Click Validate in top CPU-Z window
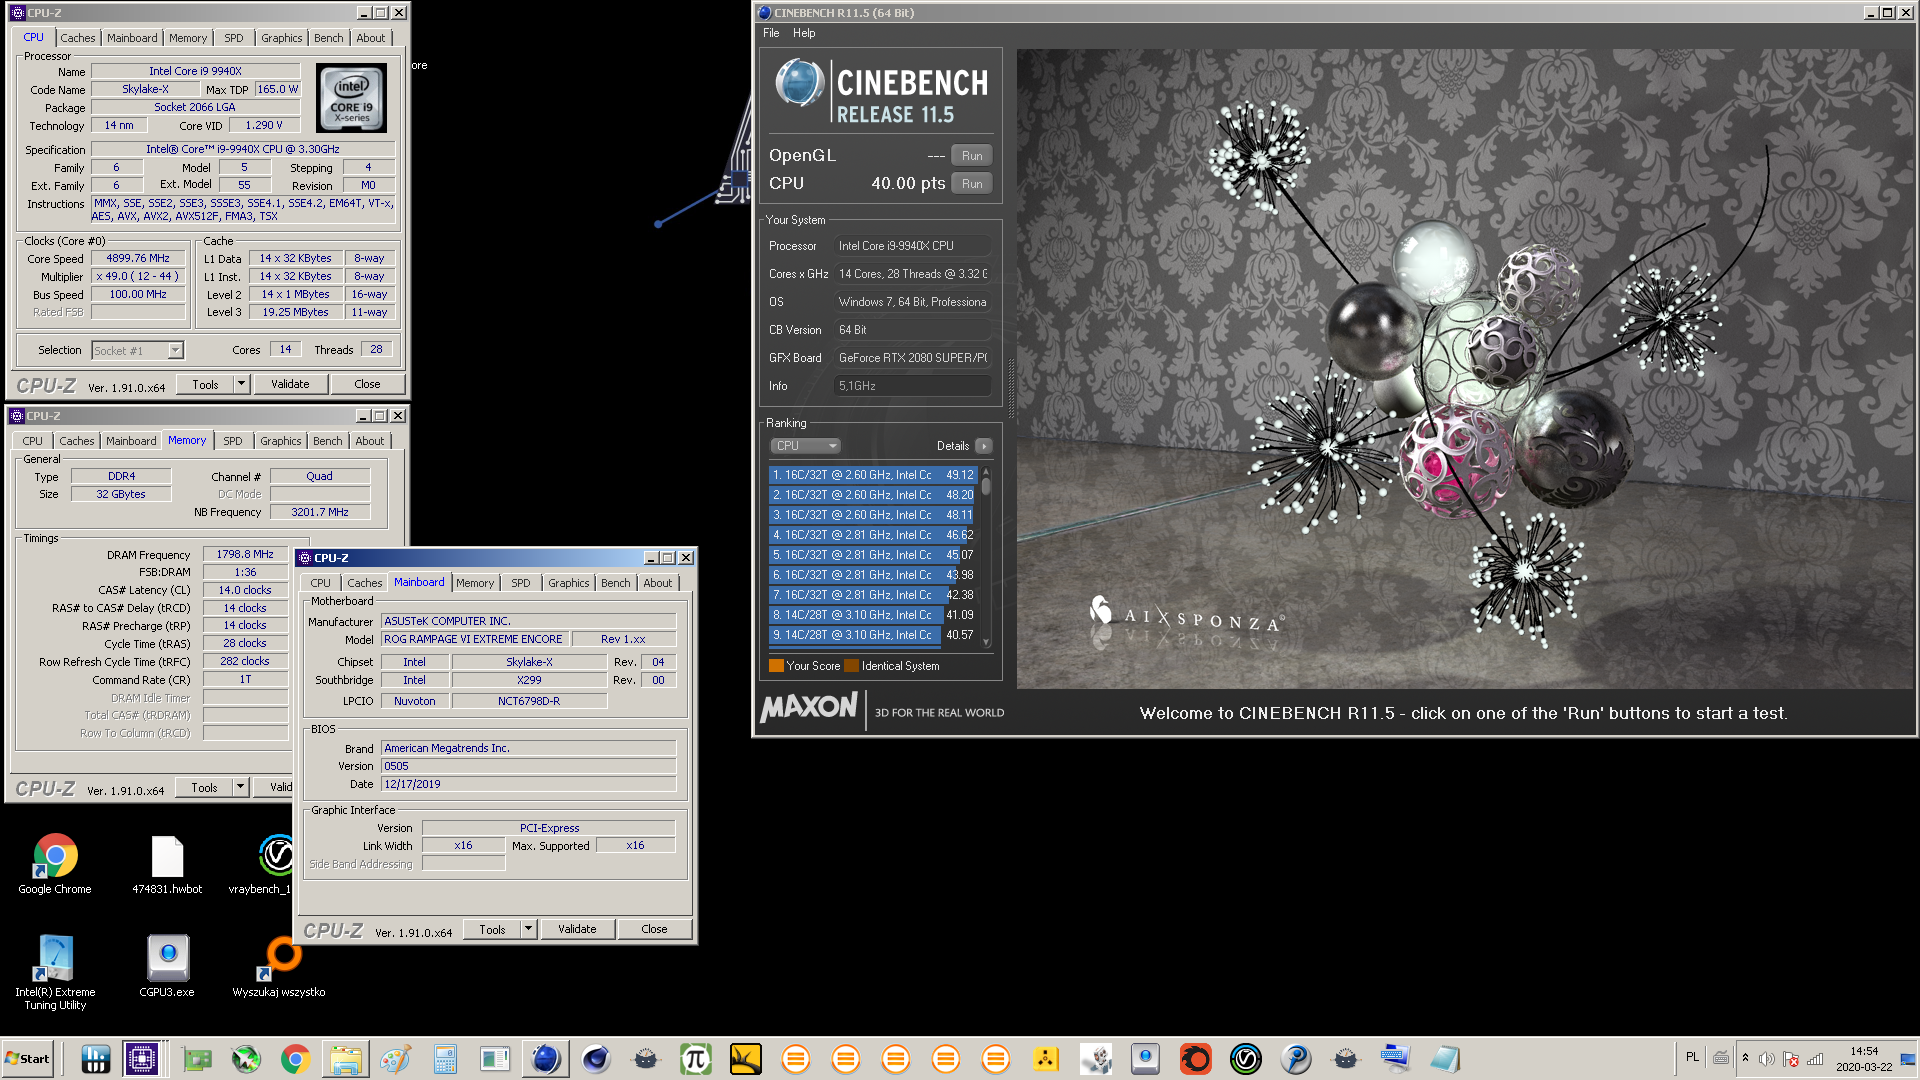 point(290,384)
